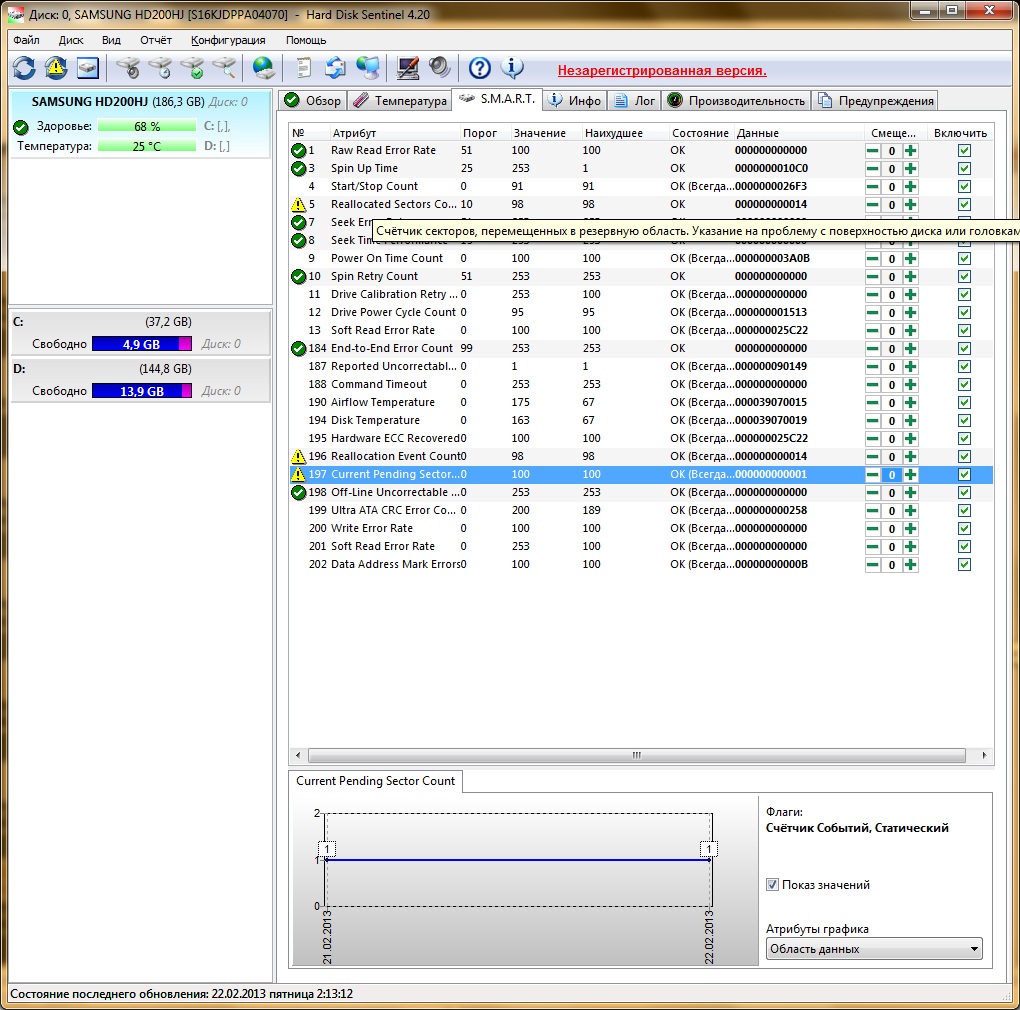Viewport: 1020px width, 1010px height.
Task: Toggle enable checkbox for Current Pending Sector row
Action: coord(964,475)
